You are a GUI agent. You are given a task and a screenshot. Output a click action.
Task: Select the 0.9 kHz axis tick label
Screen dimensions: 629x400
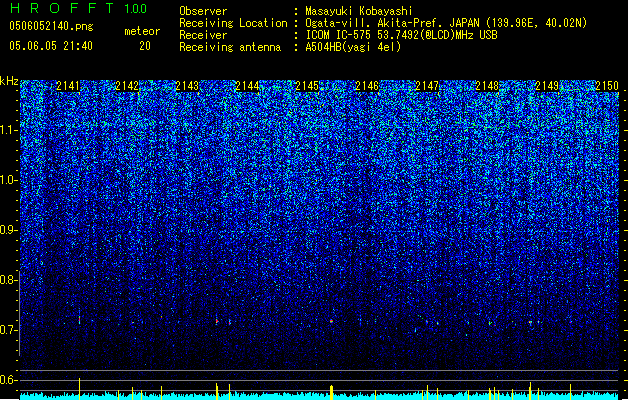pyautogui.click(x=9, y=230)
